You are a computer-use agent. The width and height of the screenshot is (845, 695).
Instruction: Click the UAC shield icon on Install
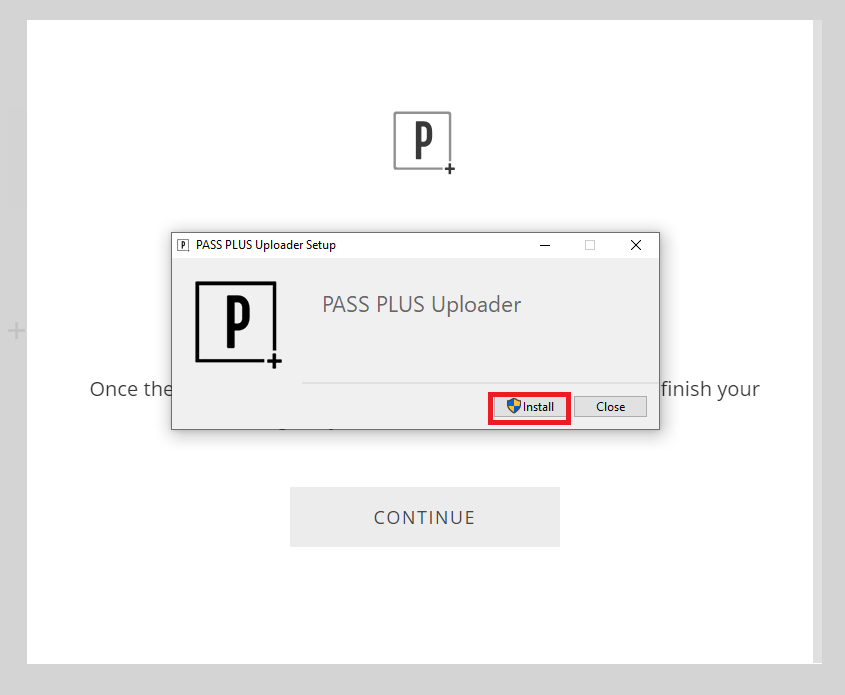[514, 406]
